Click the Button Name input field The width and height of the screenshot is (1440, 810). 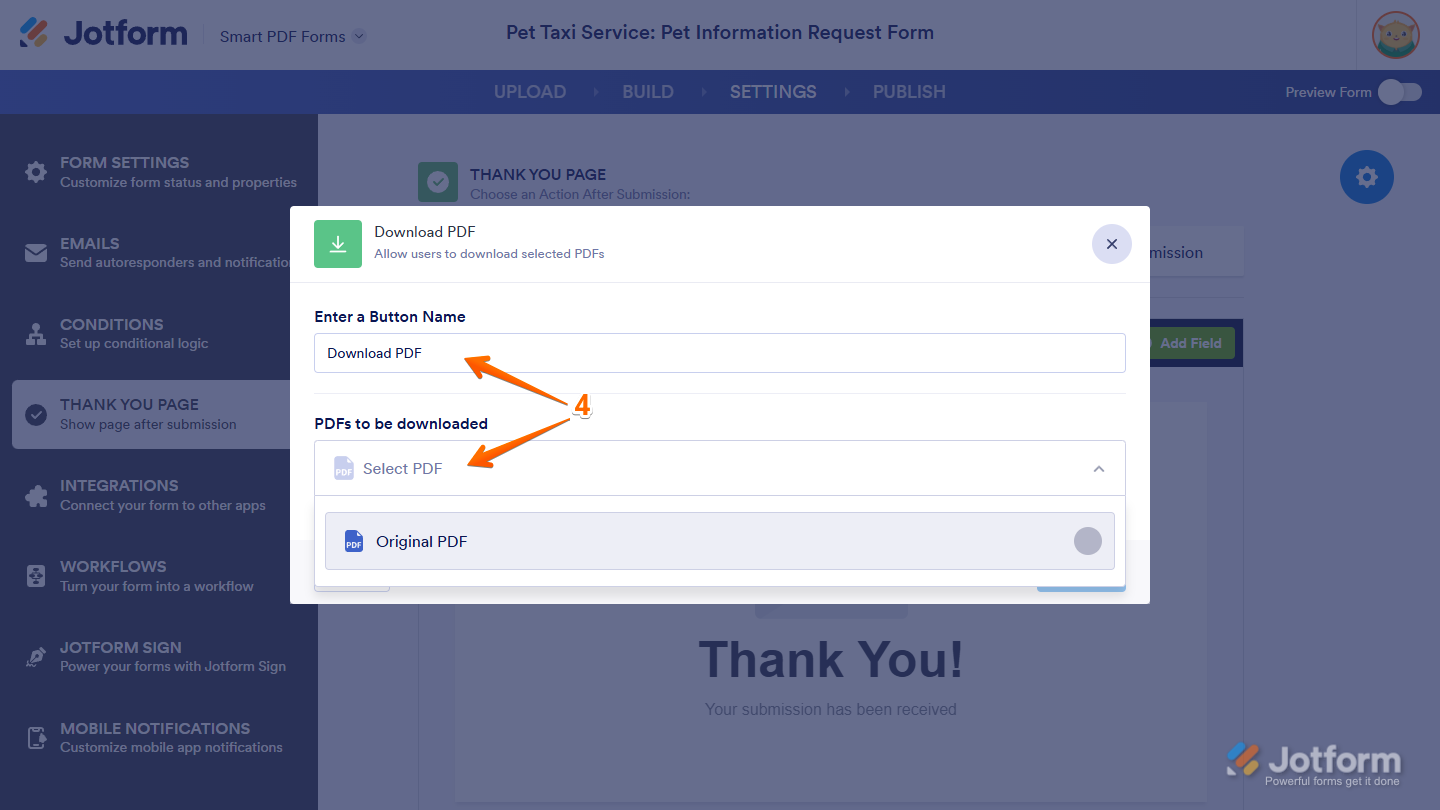(x=720, y=353)
